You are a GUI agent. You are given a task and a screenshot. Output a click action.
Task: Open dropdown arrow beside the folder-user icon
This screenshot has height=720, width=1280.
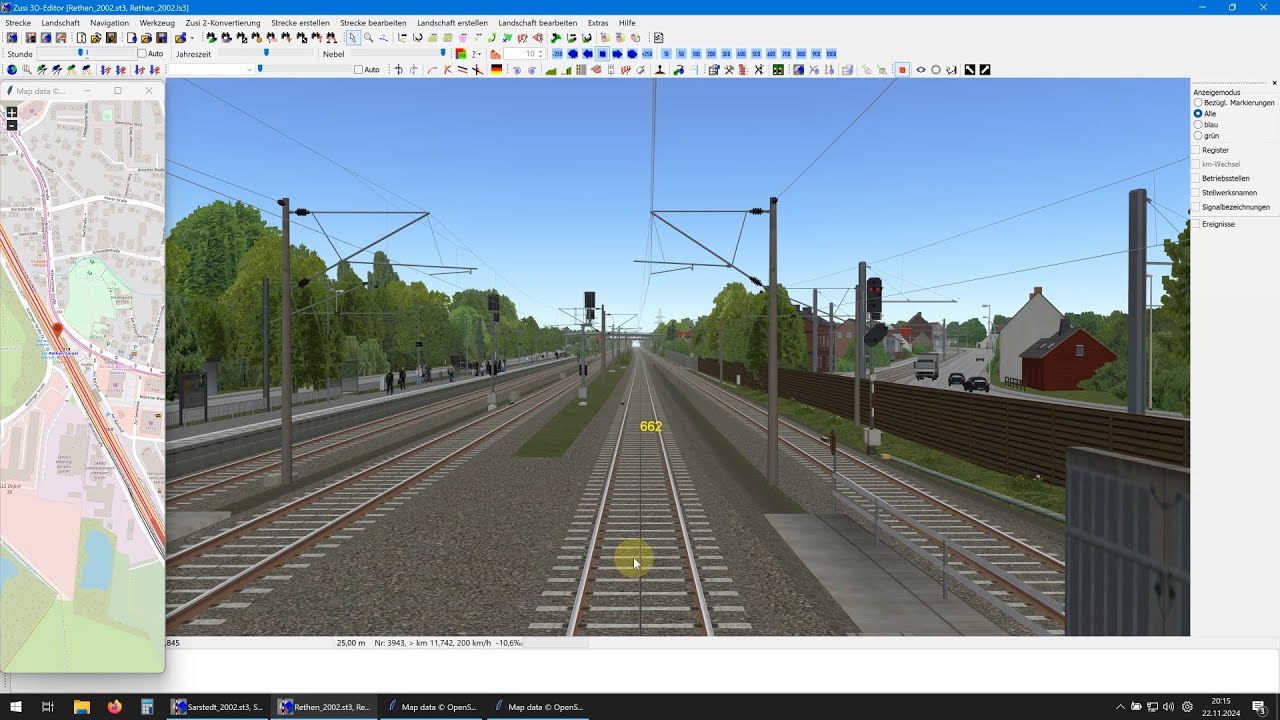click(x=192, y=38)
